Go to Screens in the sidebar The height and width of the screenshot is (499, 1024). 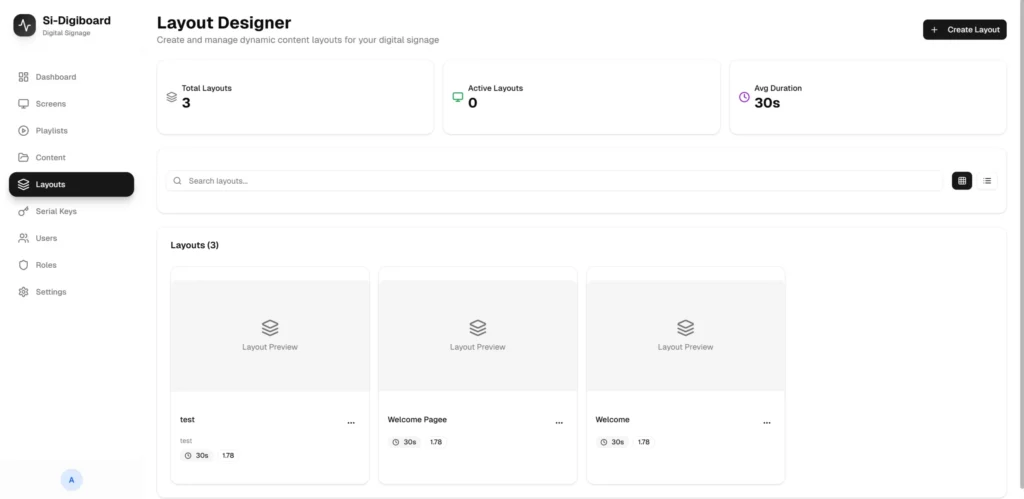pos(50,104)
